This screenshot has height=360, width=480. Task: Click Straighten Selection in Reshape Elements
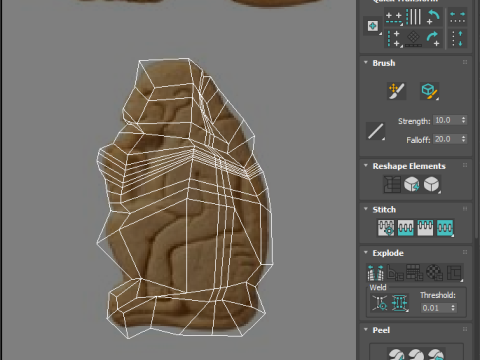click(392, 184)
